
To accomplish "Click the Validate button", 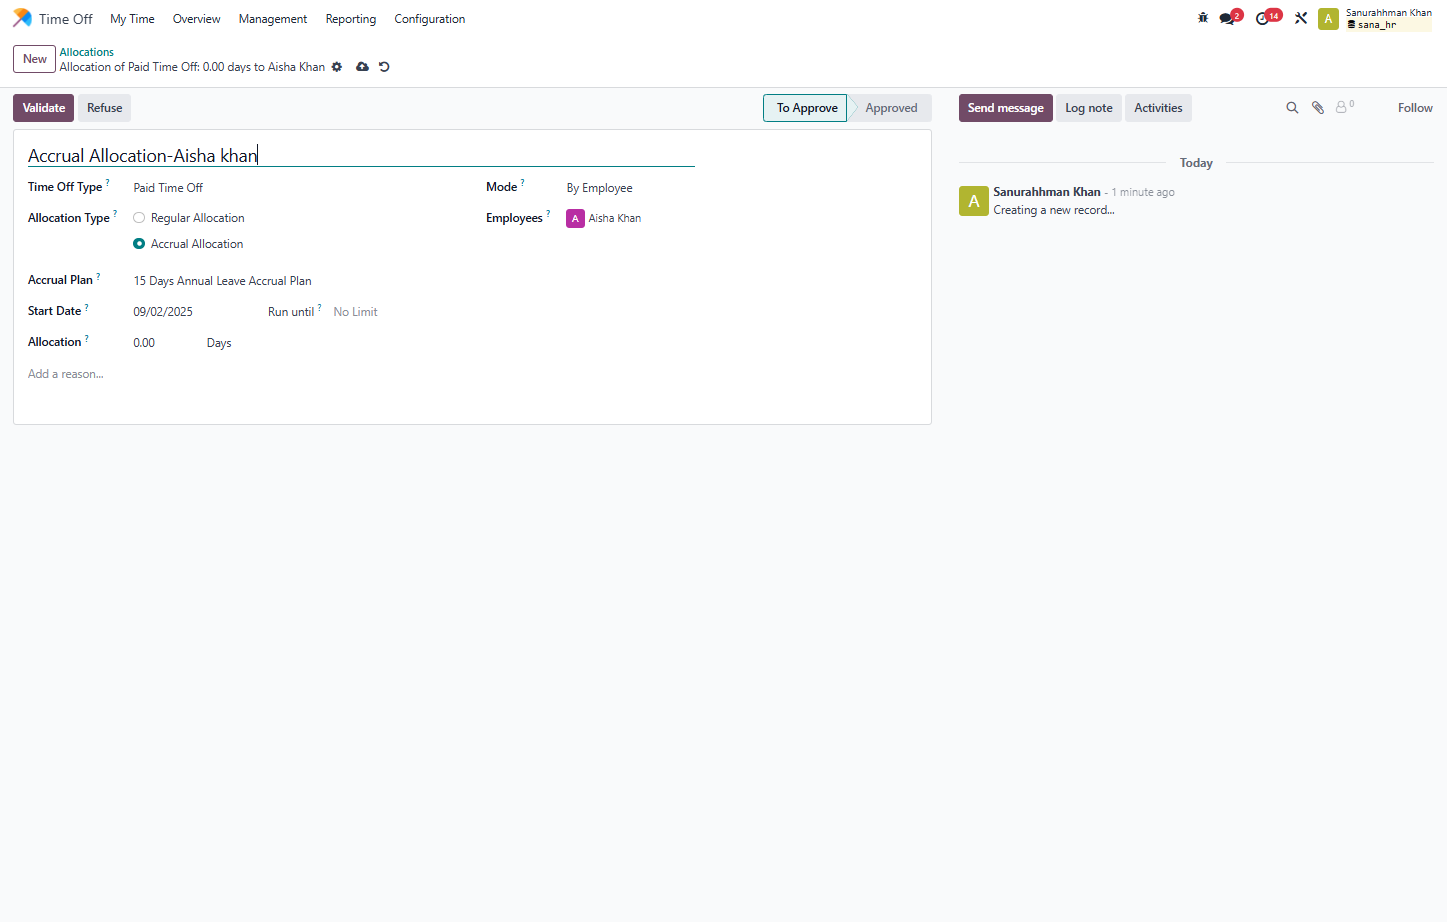I will tap(44, 108).
